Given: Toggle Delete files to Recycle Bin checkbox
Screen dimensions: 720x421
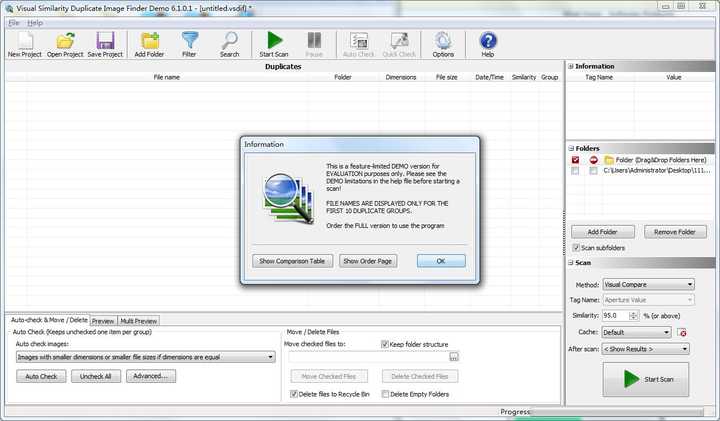Looking at the screenshot, I should coord(294,394).
